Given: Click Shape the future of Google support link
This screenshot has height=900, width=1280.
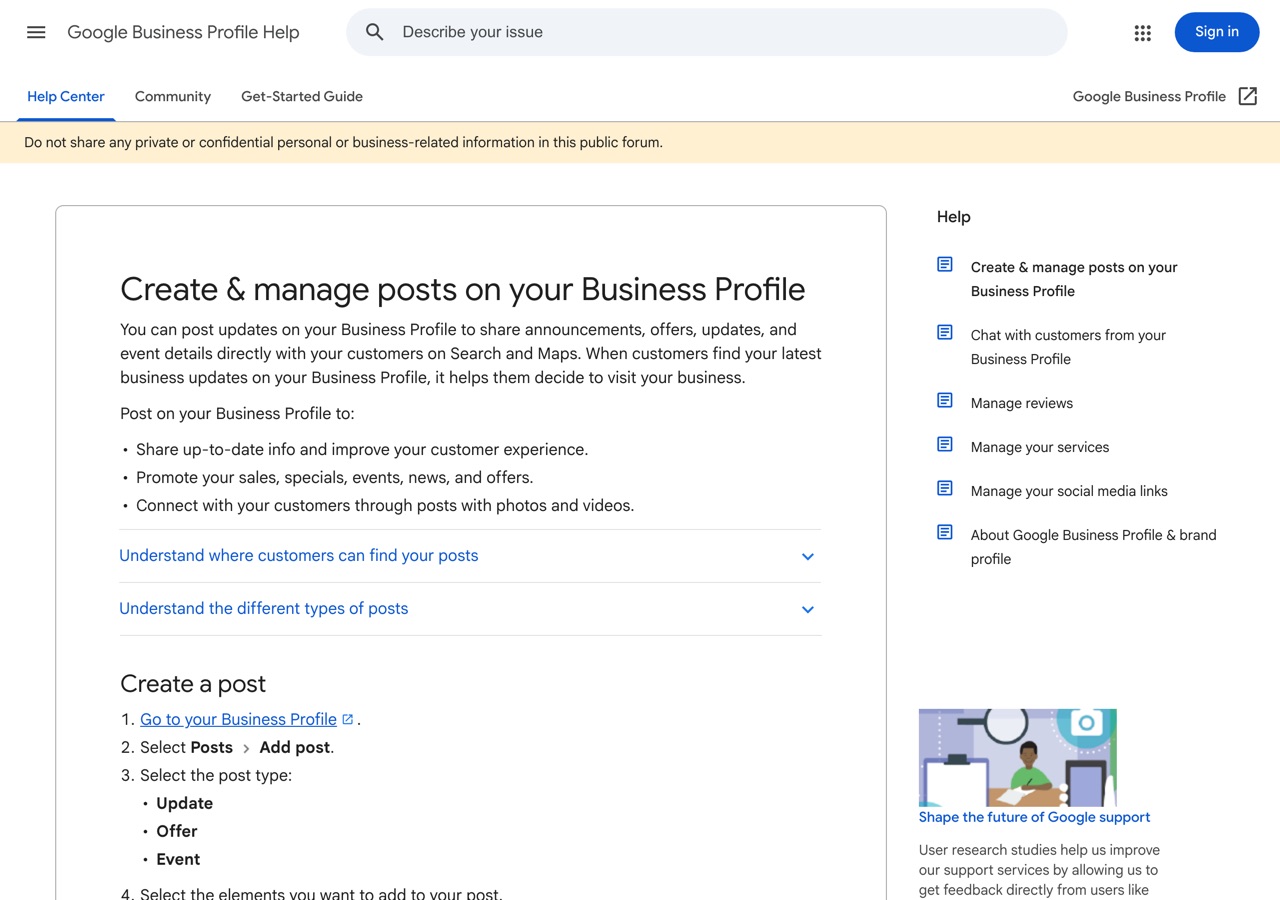Looking at the screenshot, I should point(1034,817).
